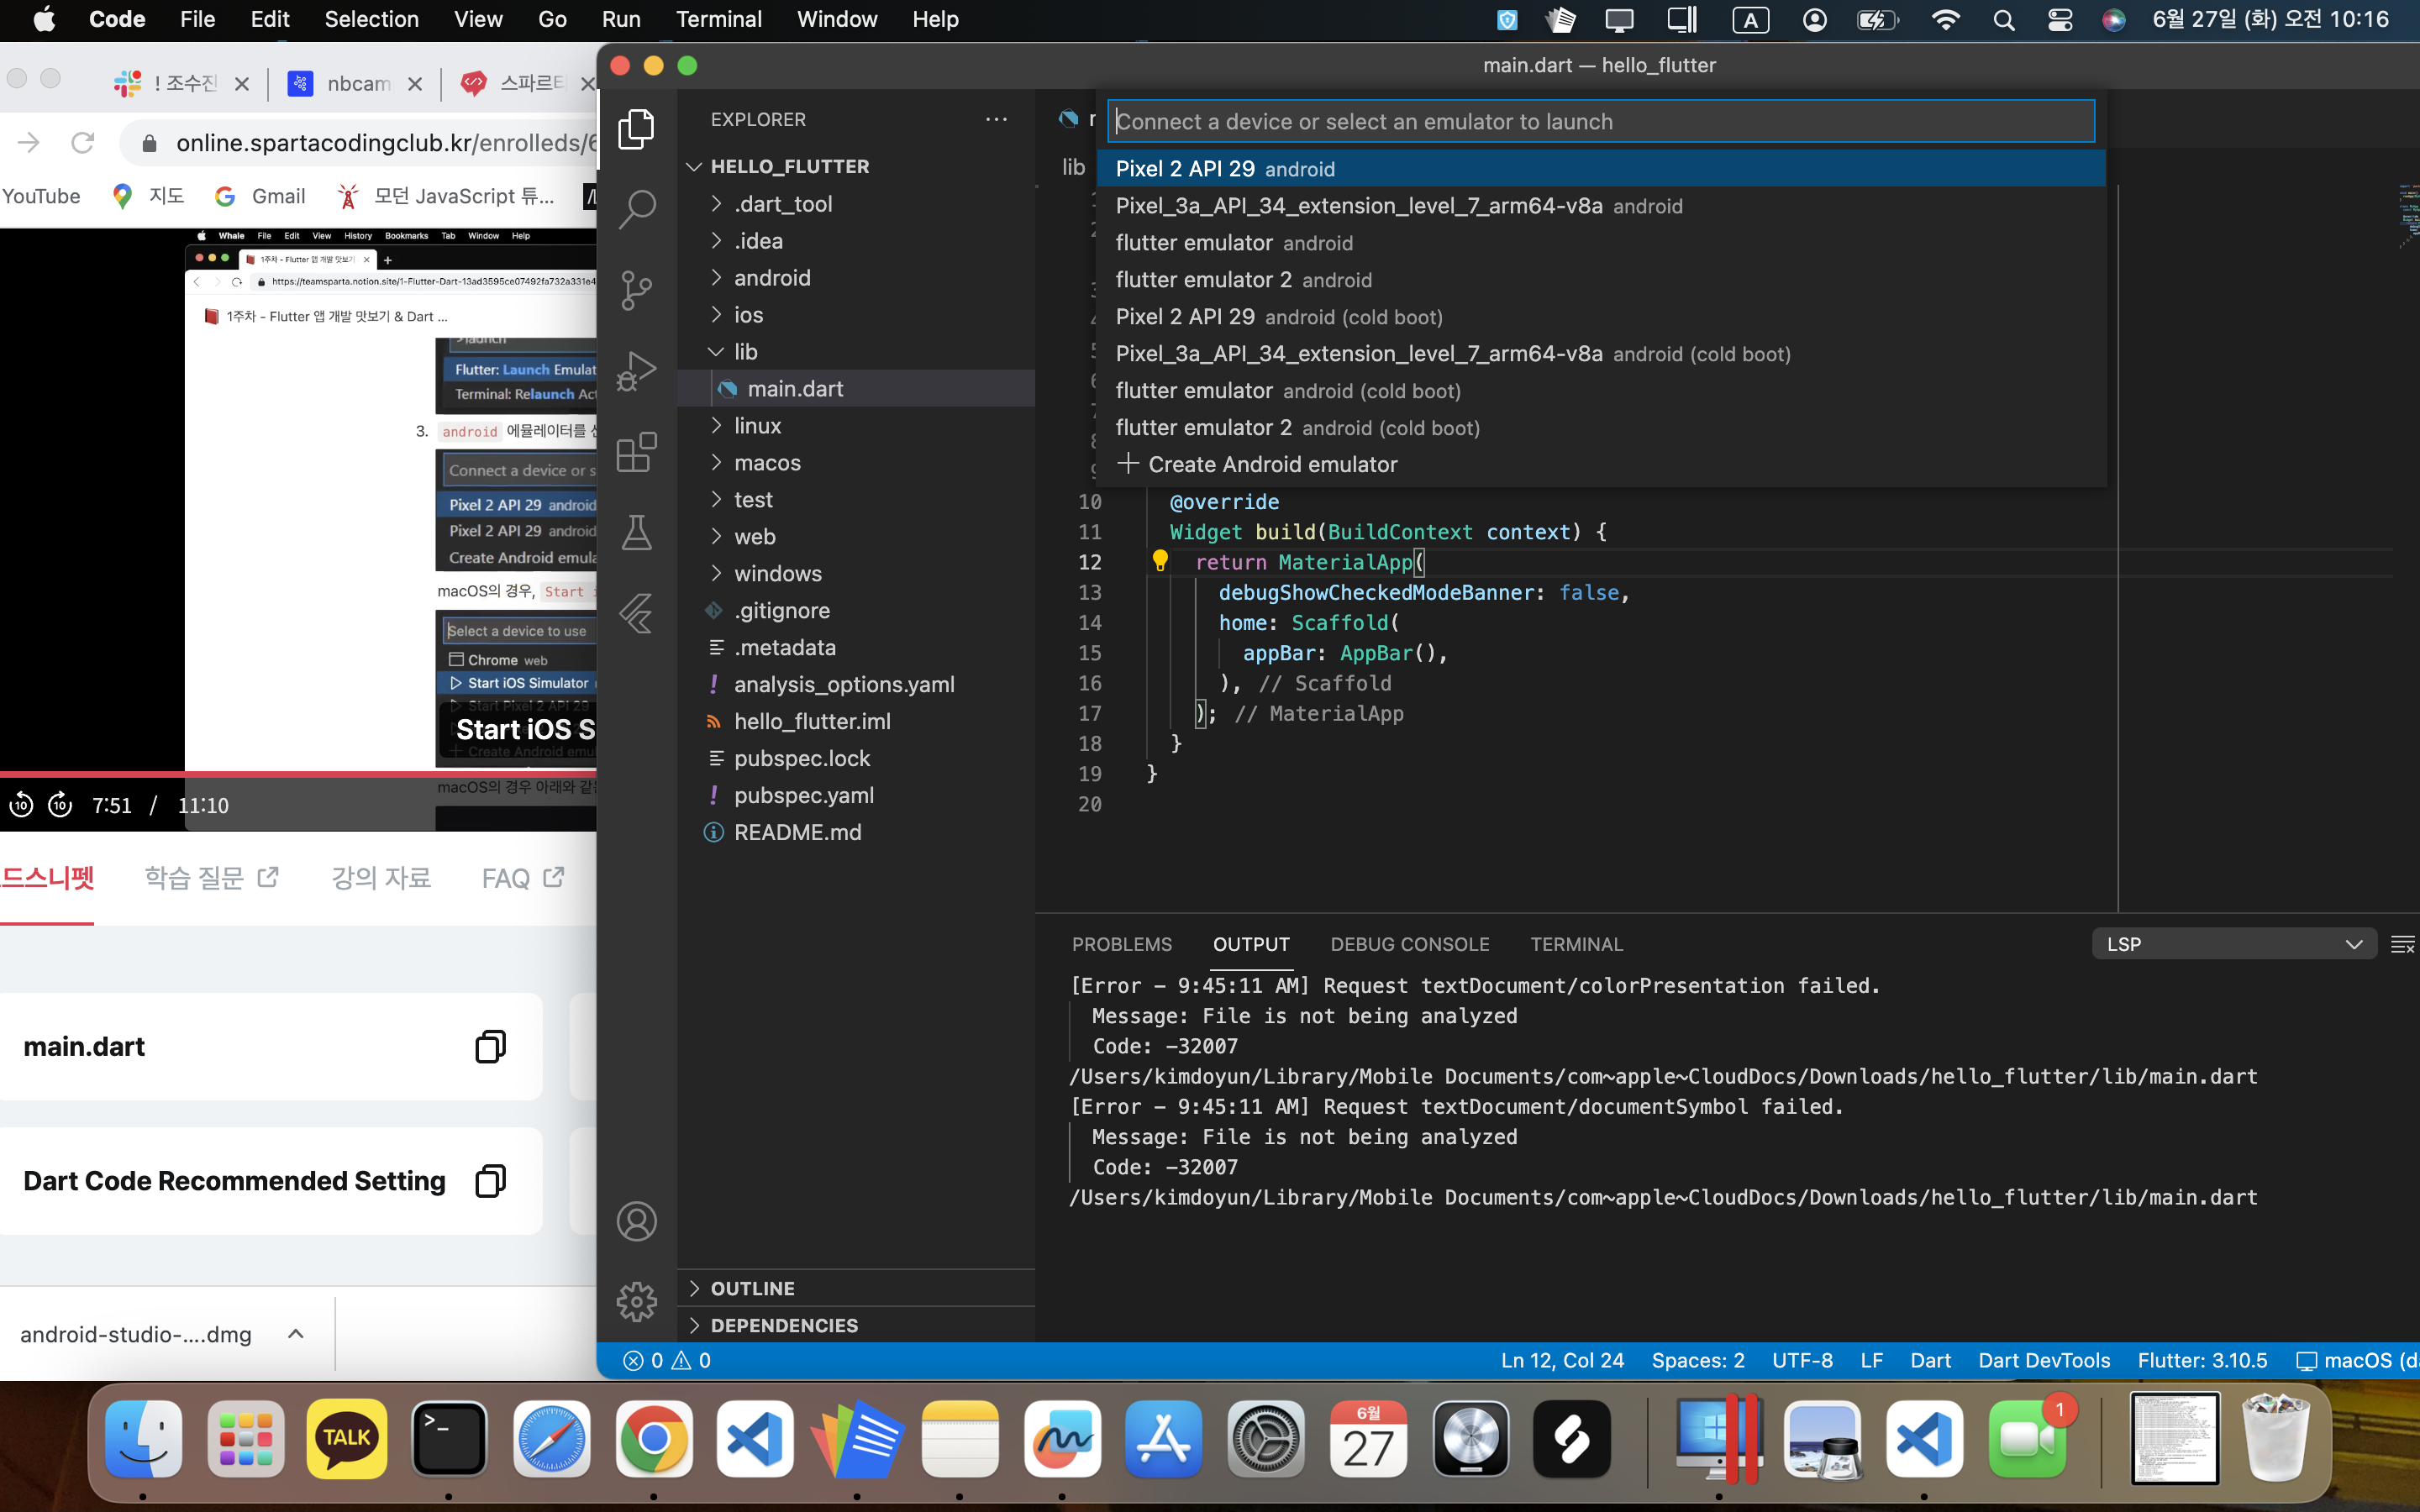Open Finder from the dock
2420x1512 pixels.
(x=143, y=1439)
